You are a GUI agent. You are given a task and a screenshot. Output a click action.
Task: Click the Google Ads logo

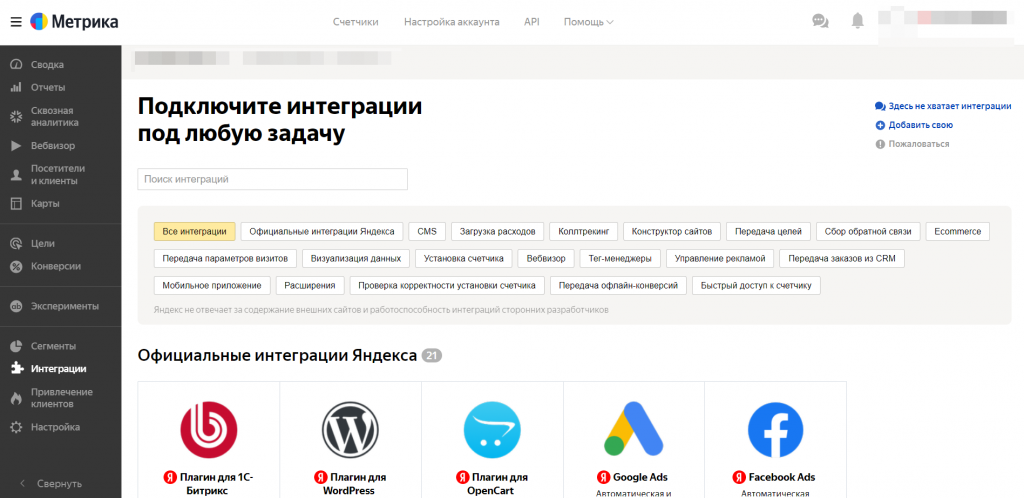633,429
